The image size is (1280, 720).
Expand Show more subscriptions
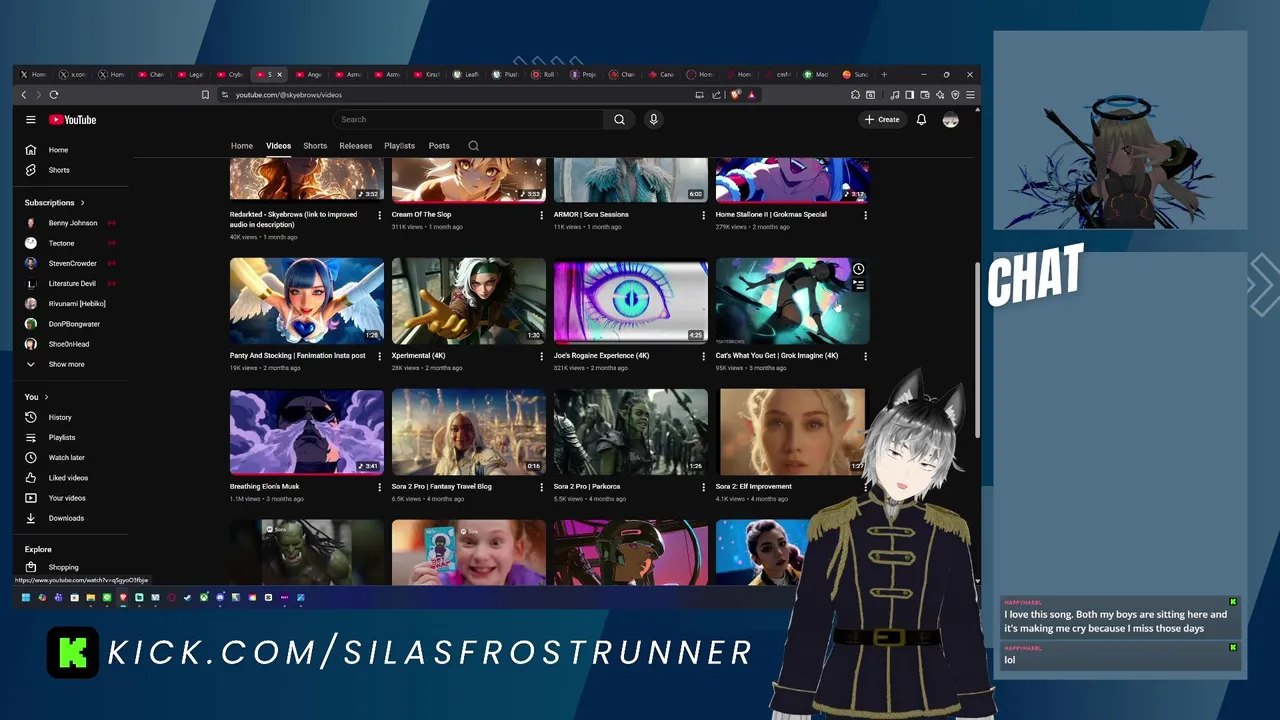(66, 364)
